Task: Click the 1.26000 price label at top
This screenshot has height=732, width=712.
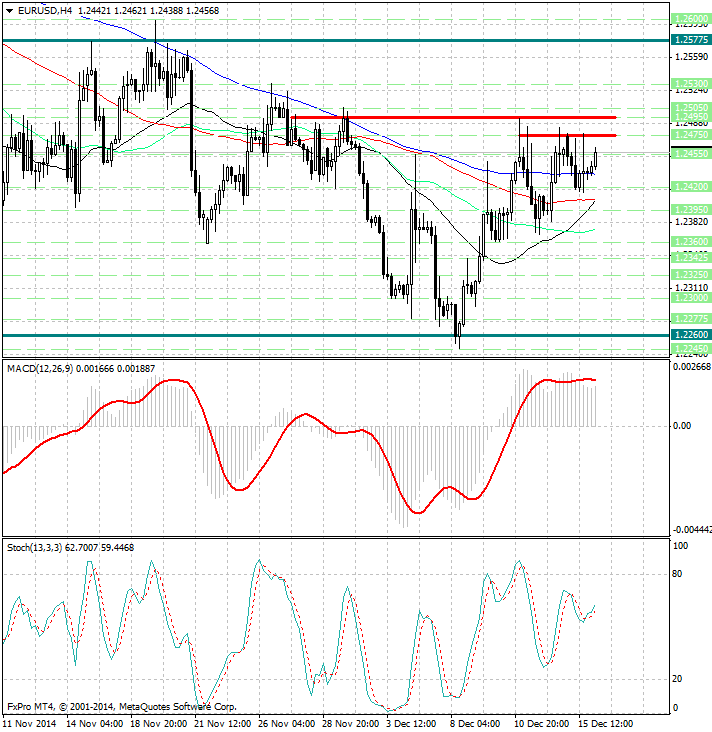Action: click(x=692, y=19)
